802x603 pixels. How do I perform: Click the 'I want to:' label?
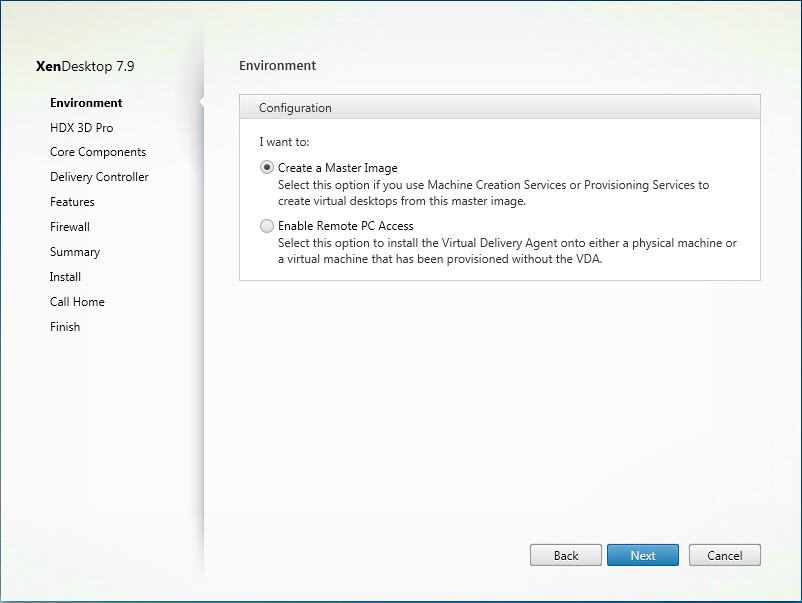pos(284,142)
